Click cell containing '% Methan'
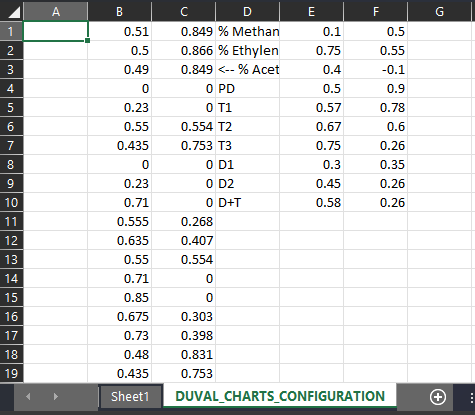Image resolution: width=475 pixels, height=415 pixels. [248, 31]
